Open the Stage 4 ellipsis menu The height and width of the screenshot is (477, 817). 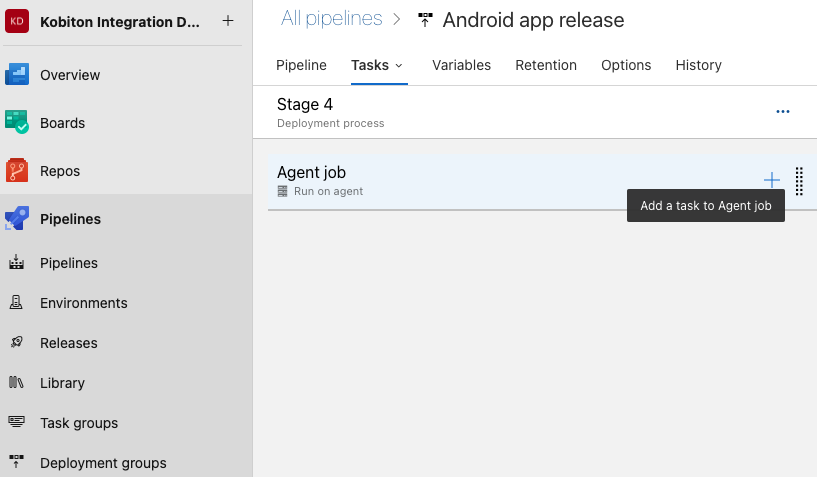point(783,112)
